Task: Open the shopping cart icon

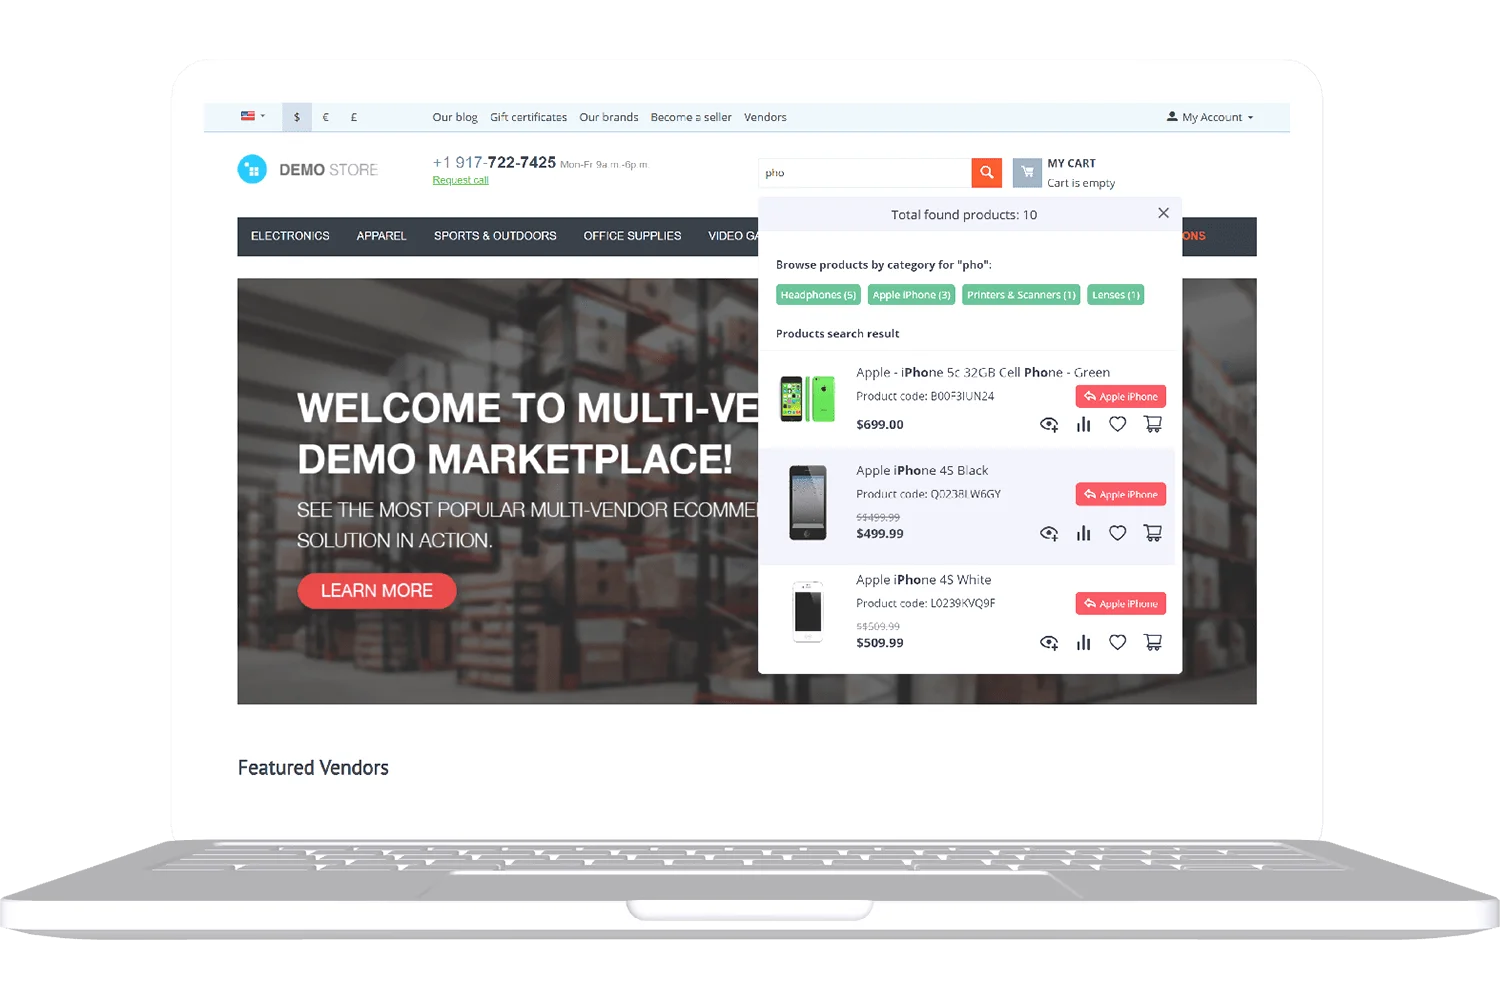Action: tap(1027, 173)
